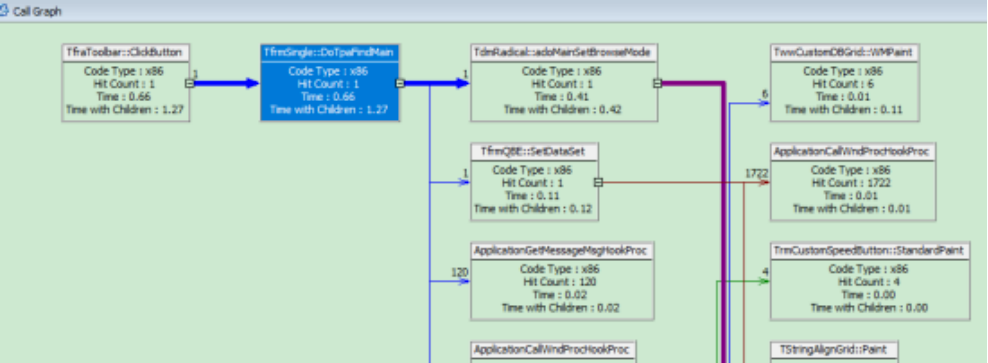
Task: Select the TfrmQBE::SetDataSet node
Action: click(x=534, y=182)
